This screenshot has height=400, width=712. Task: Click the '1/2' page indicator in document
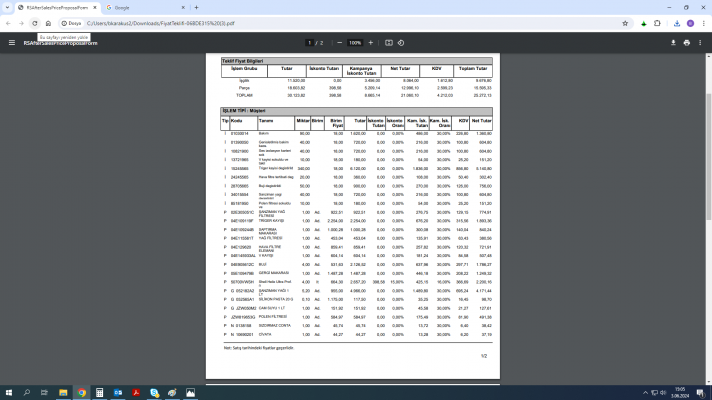pyautogui.click(x=484, y=356)
